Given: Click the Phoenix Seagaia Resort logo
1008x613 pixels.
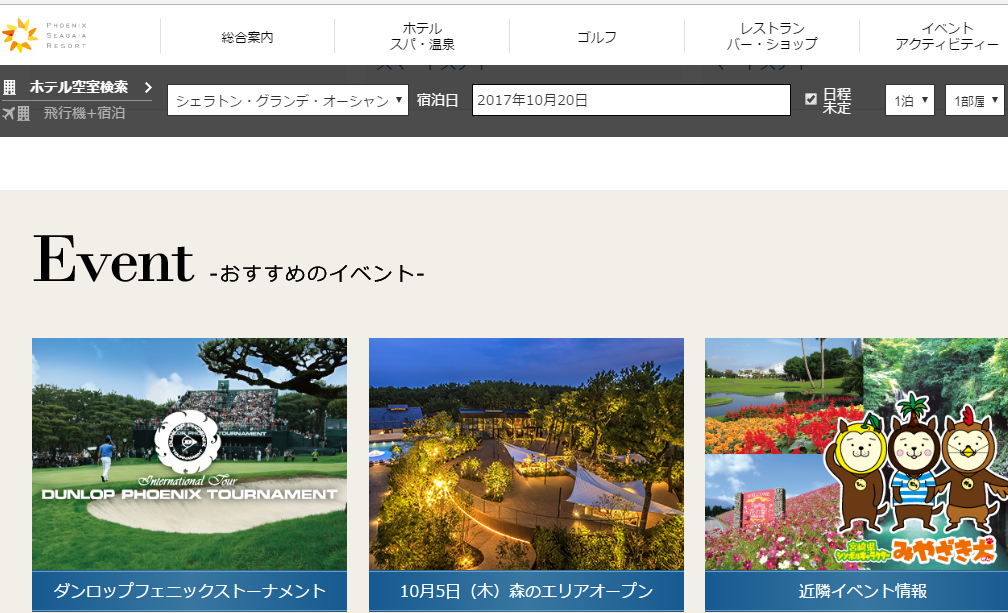Looking at the screenshot, I should pos(44,35).
